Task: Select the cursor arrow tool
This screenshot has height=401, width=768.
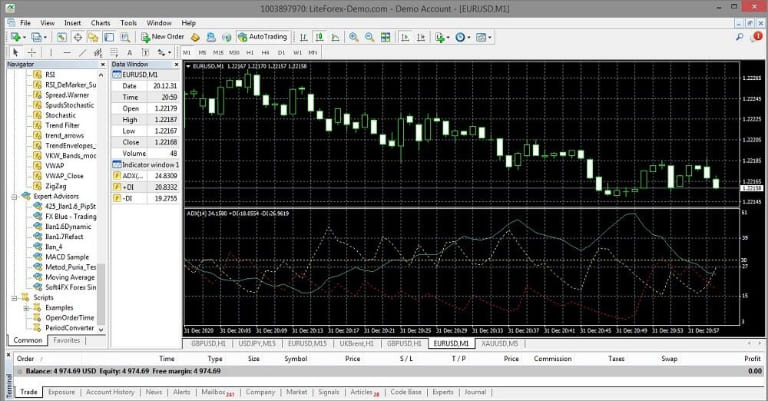Action: point(14,52)
